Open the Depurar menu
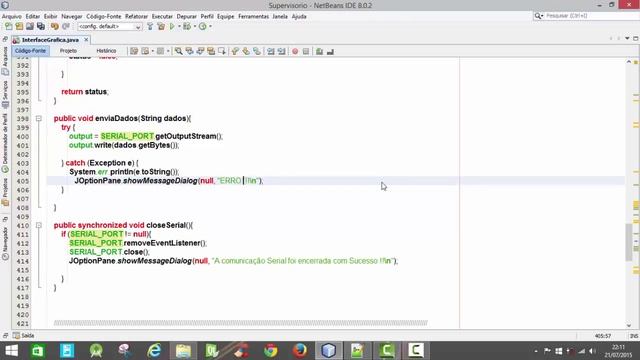The width and height of the screenshot is (640, 360). pyautogui.click(x=187, y=16)
